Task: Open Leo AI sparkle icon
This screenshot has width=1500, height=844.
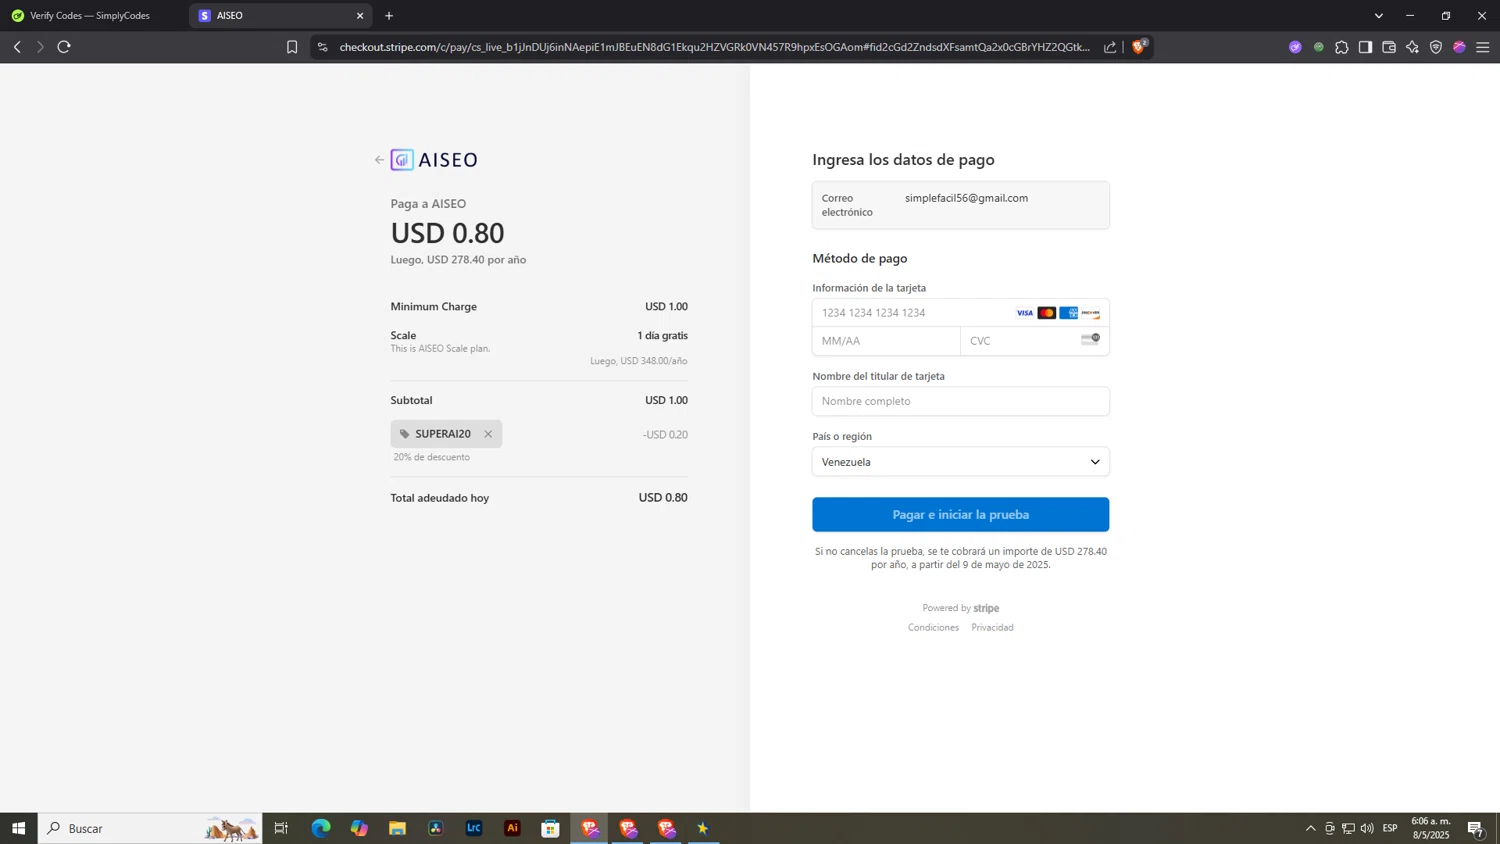Action: [x=1412, y=47]
